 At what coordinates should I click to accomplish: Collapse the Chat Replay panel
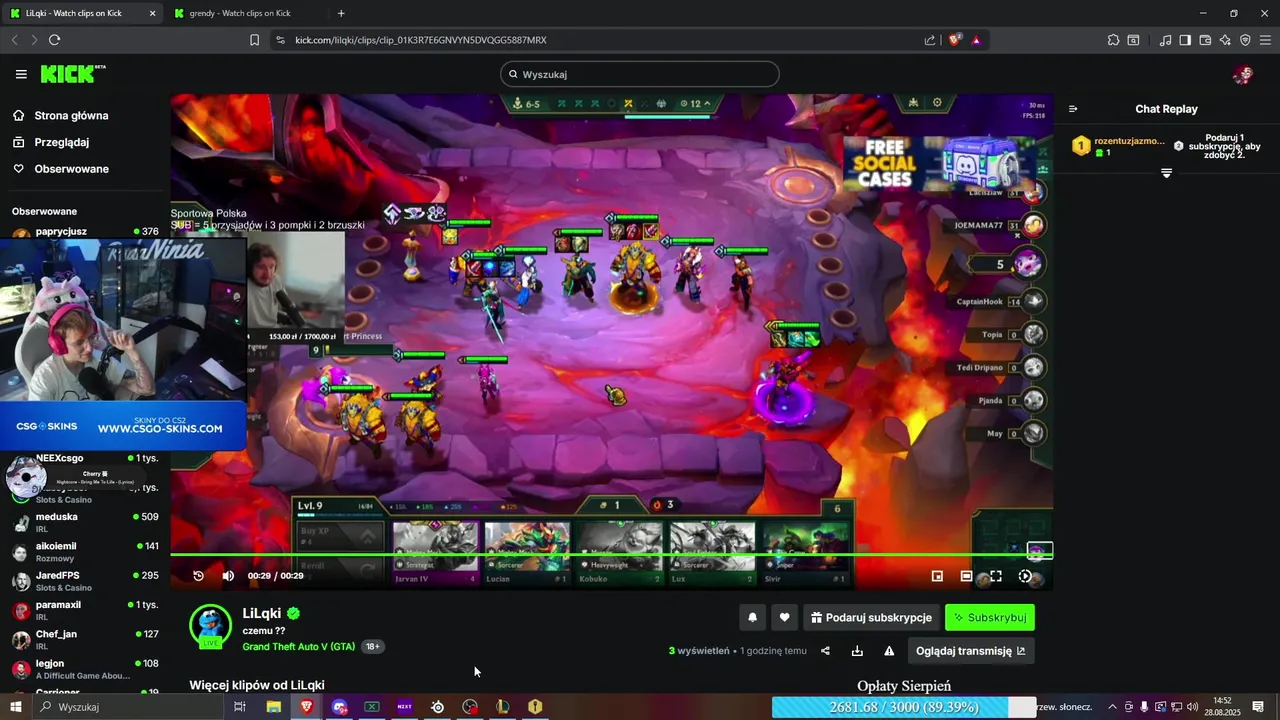(1073, 109)
